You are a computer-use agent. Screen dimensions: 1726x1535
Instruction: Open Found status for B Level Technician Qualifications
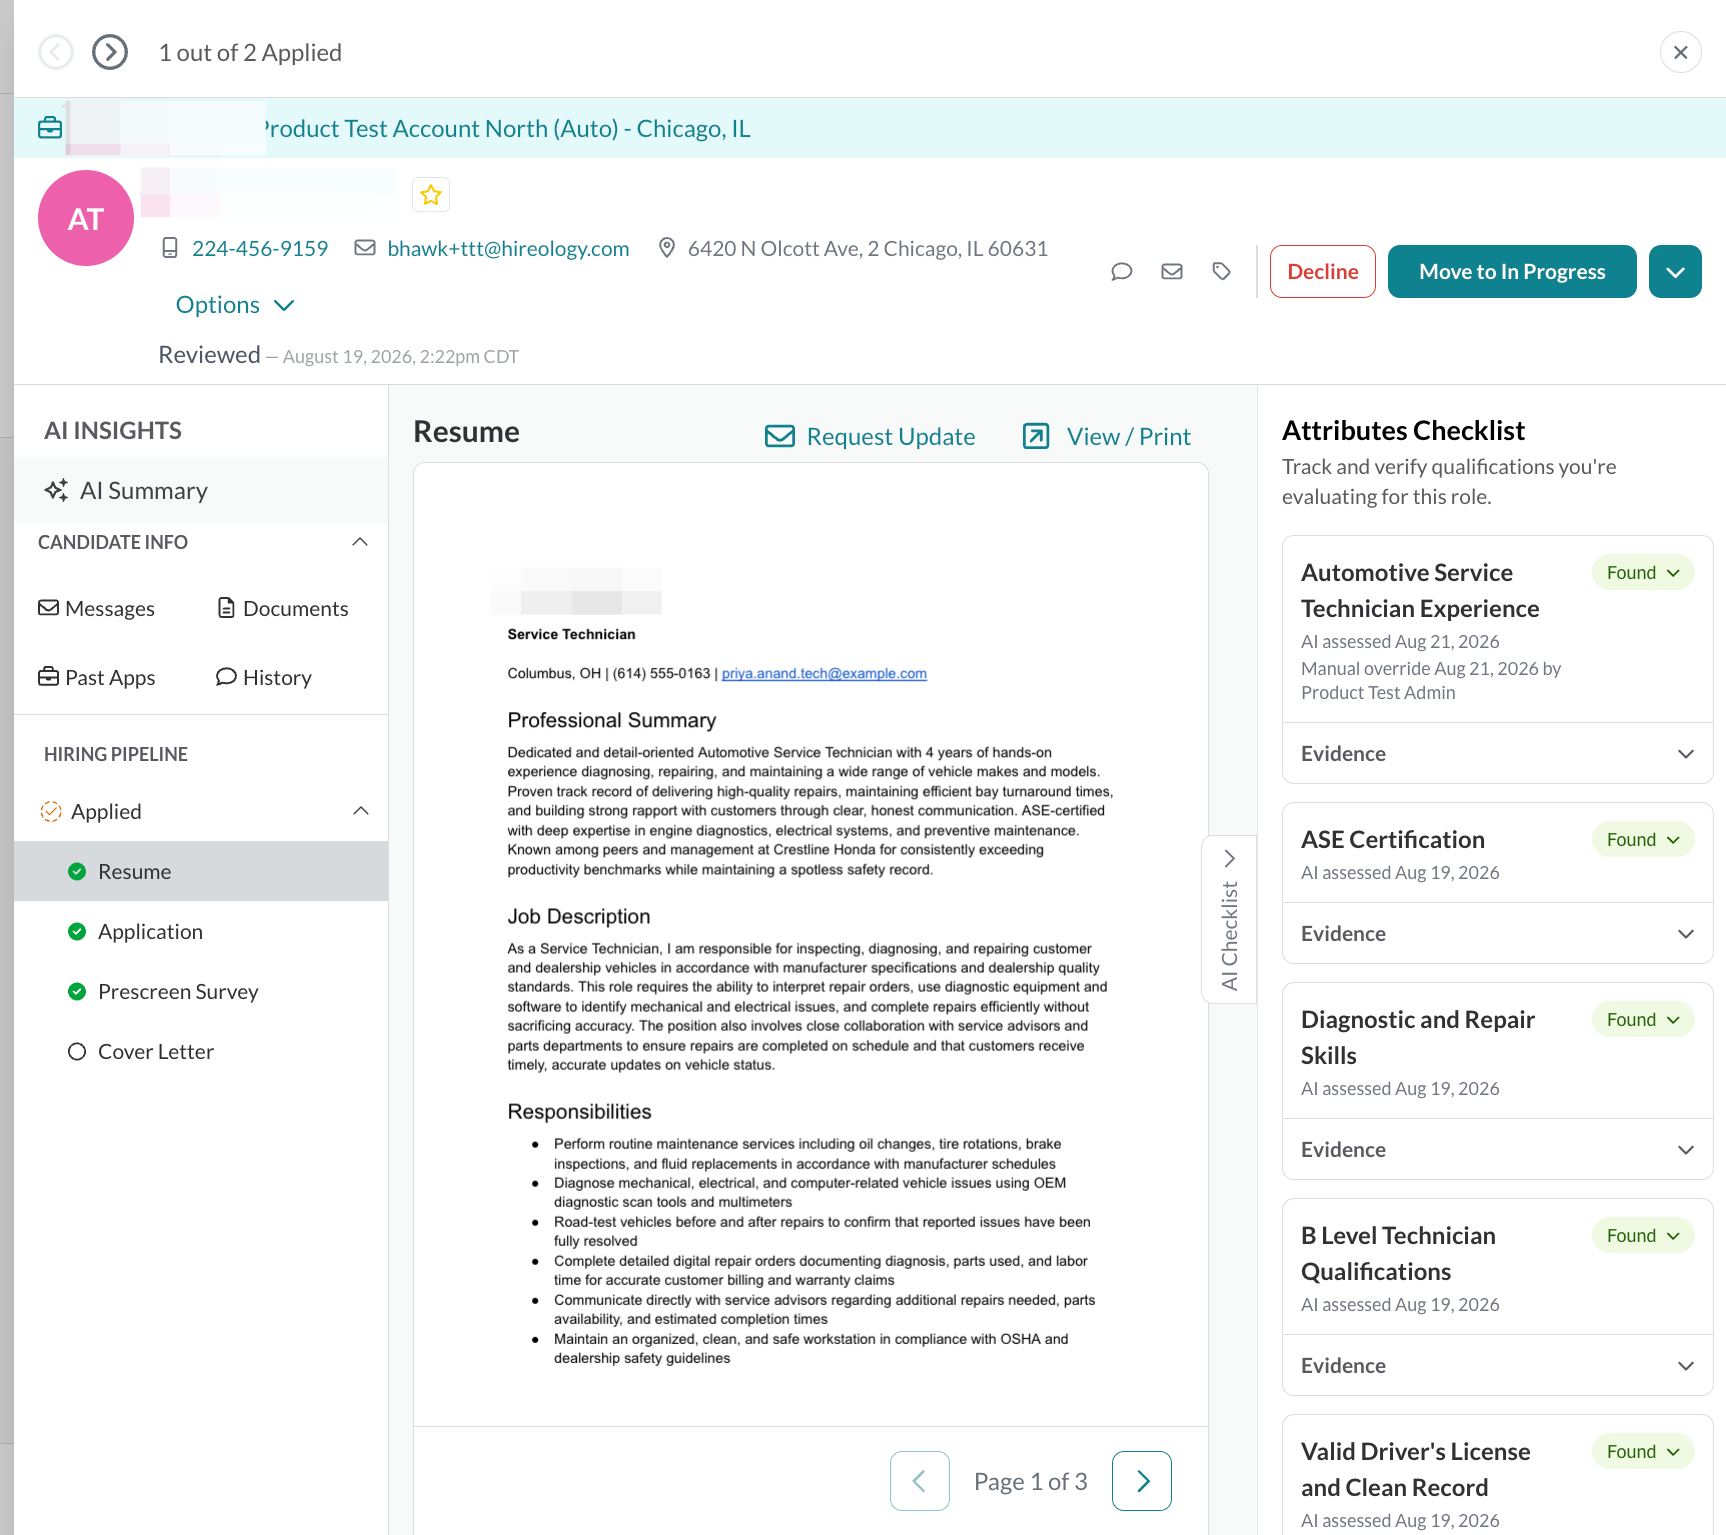1643,1235
